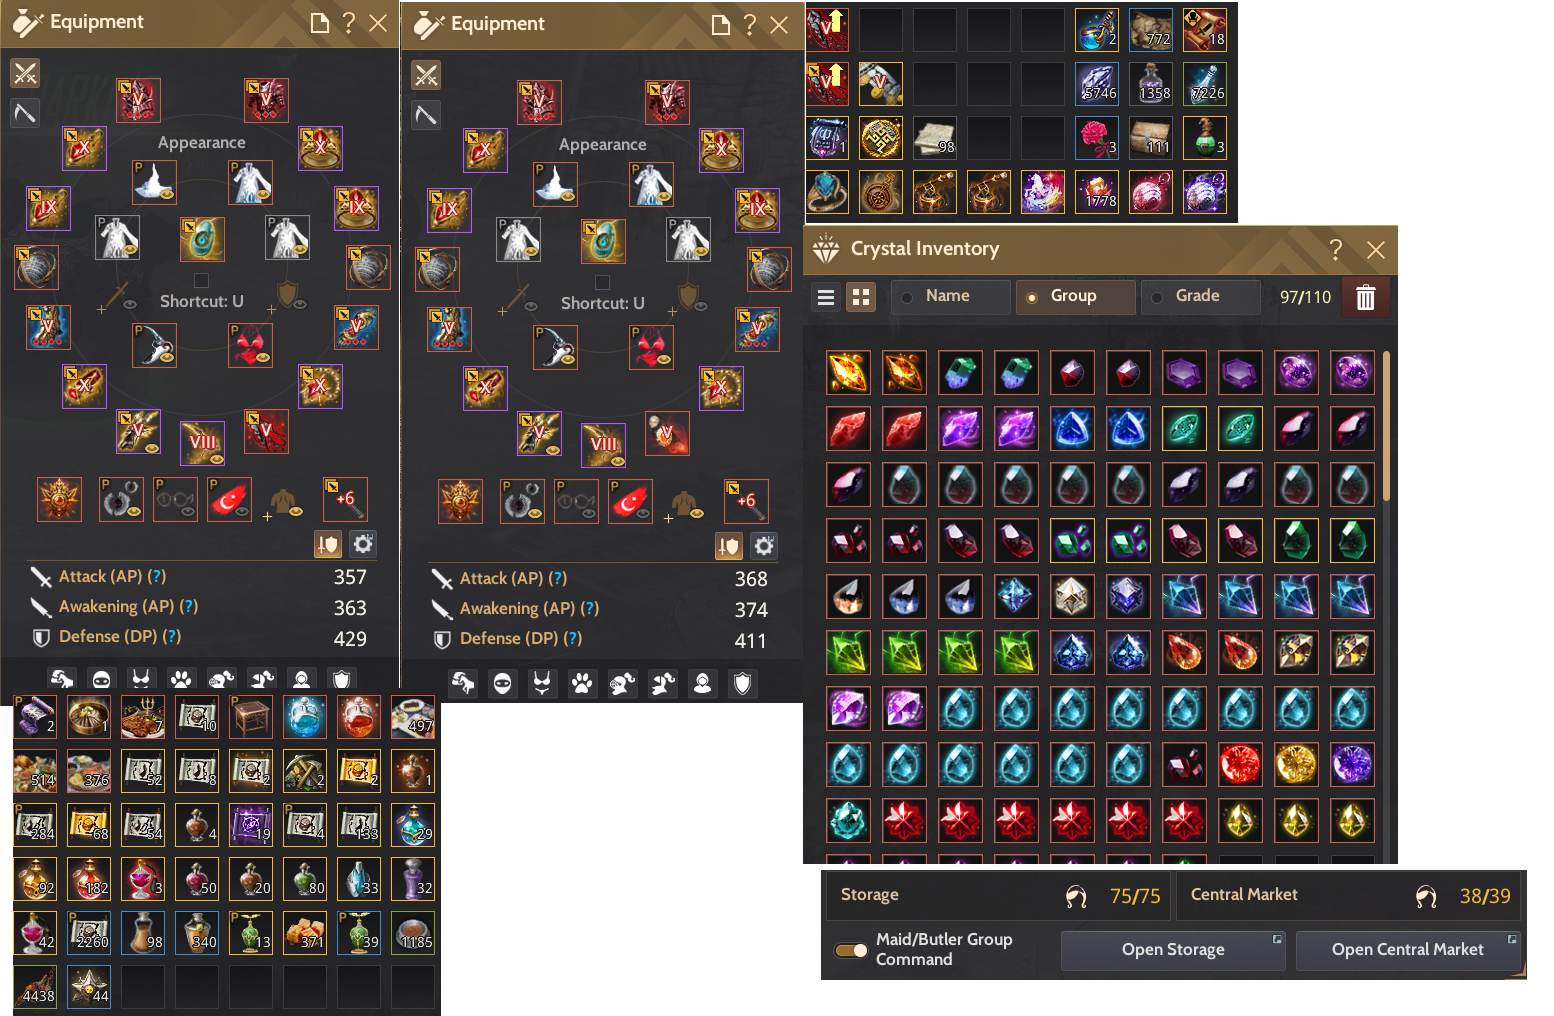This screenshot has height=1016, width=1554.
Task: Click the Crystal Inventory scrollbar
Action: (1386, 425)
